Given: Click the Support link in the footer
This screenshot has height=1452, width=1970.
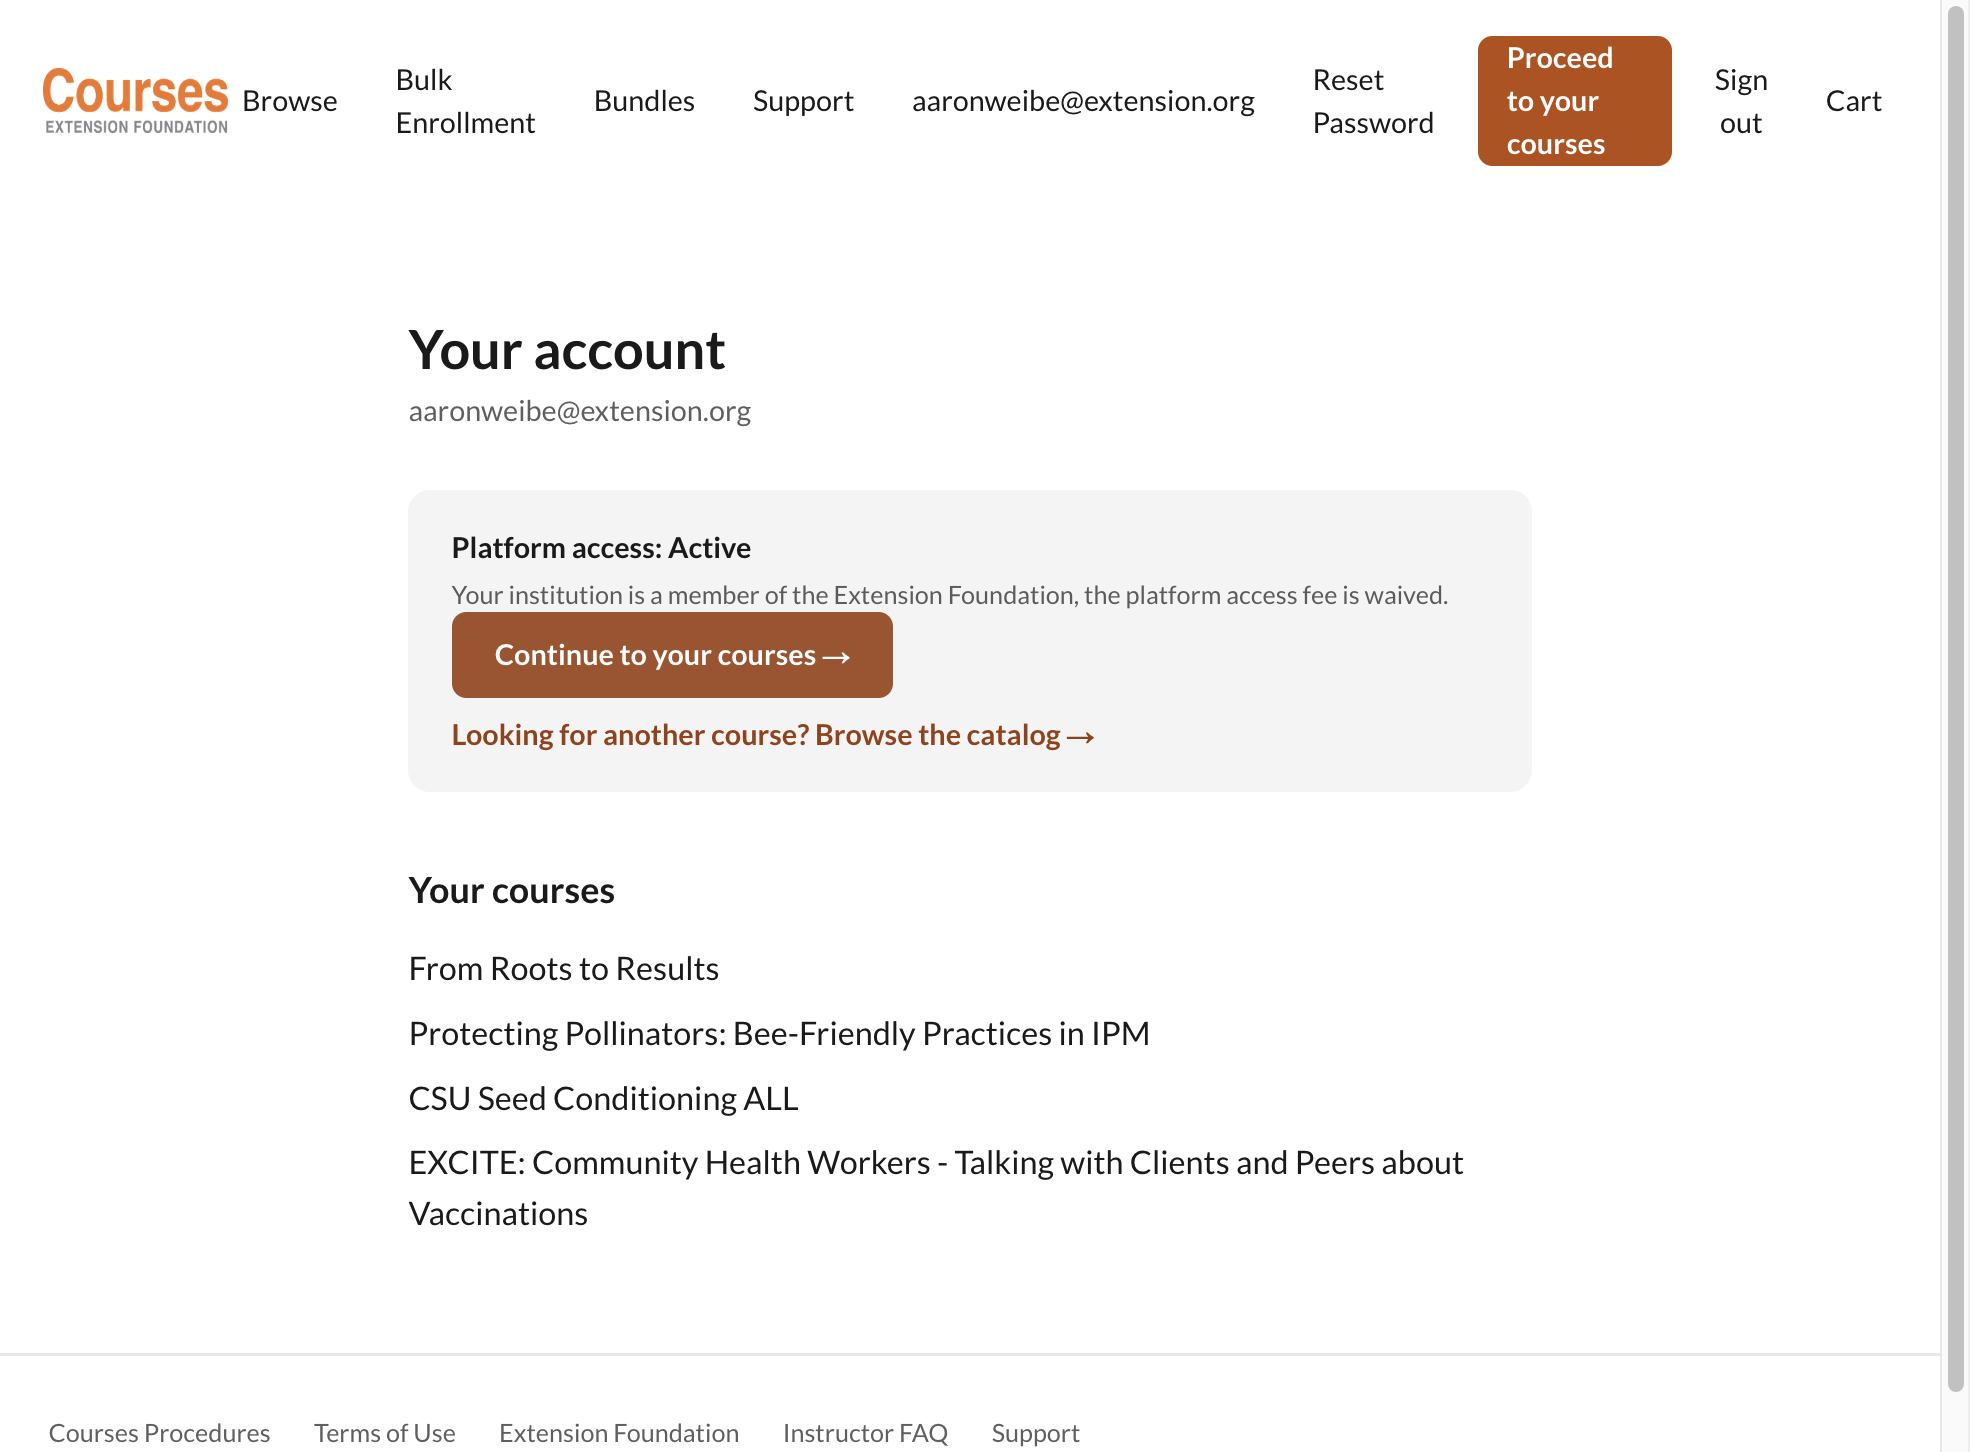Looking at the screenshot, I should [x=1035, y=1433].
